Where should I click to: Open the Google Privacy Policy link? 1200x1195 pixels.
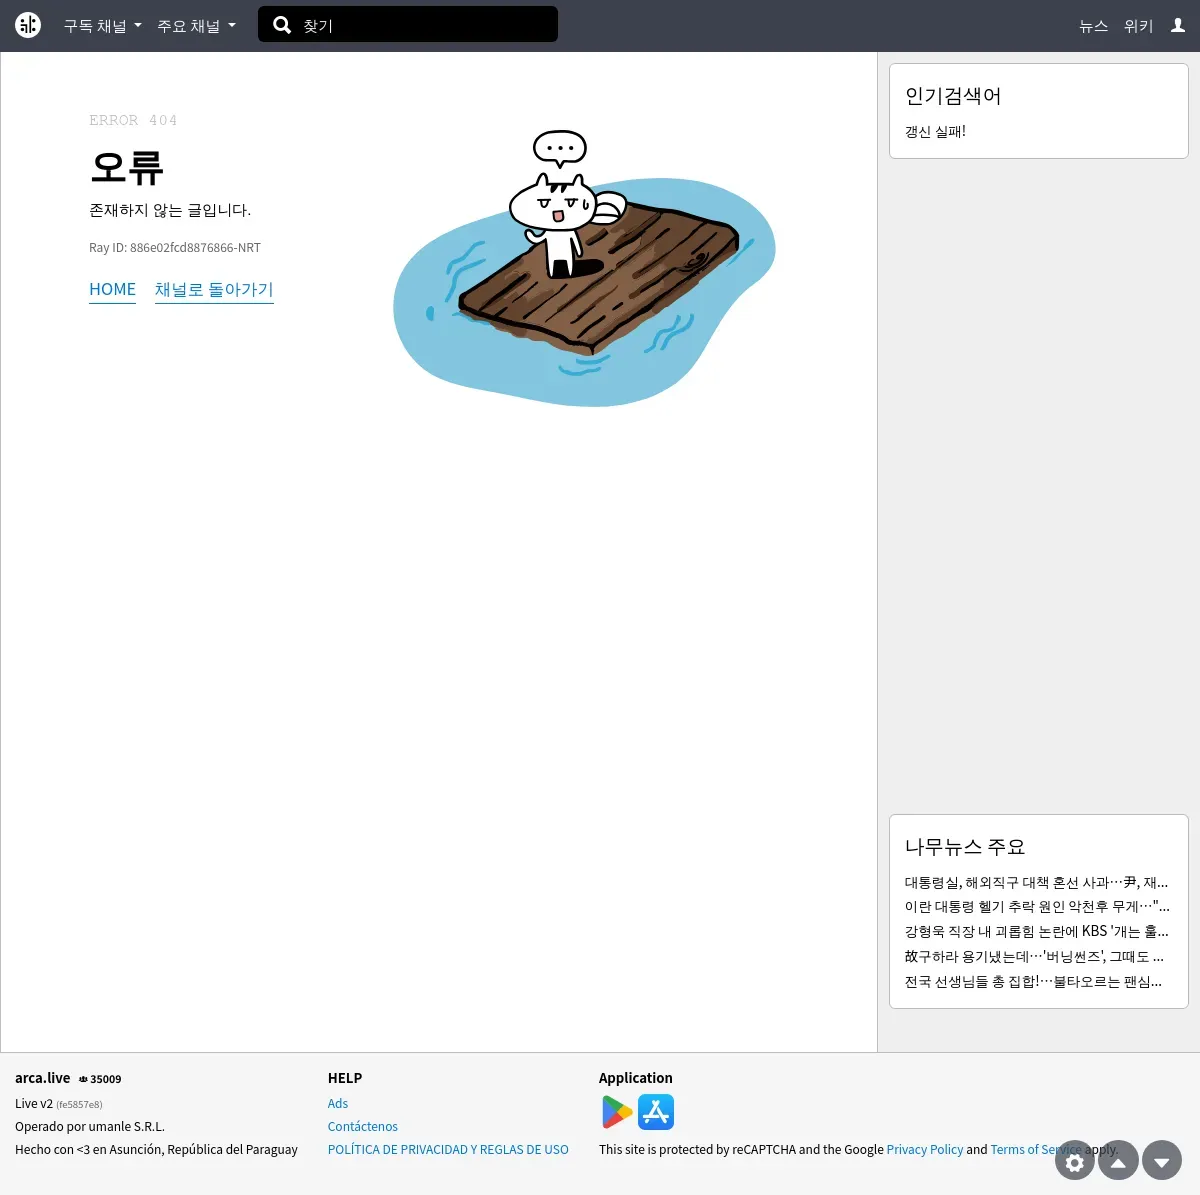(x=925, y=1150)
